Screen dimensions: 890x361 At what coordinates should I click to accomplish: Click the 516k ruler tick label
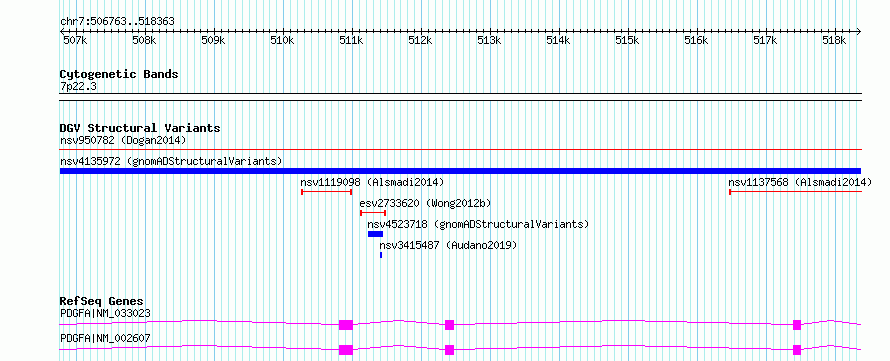click(x=696, y=41)
